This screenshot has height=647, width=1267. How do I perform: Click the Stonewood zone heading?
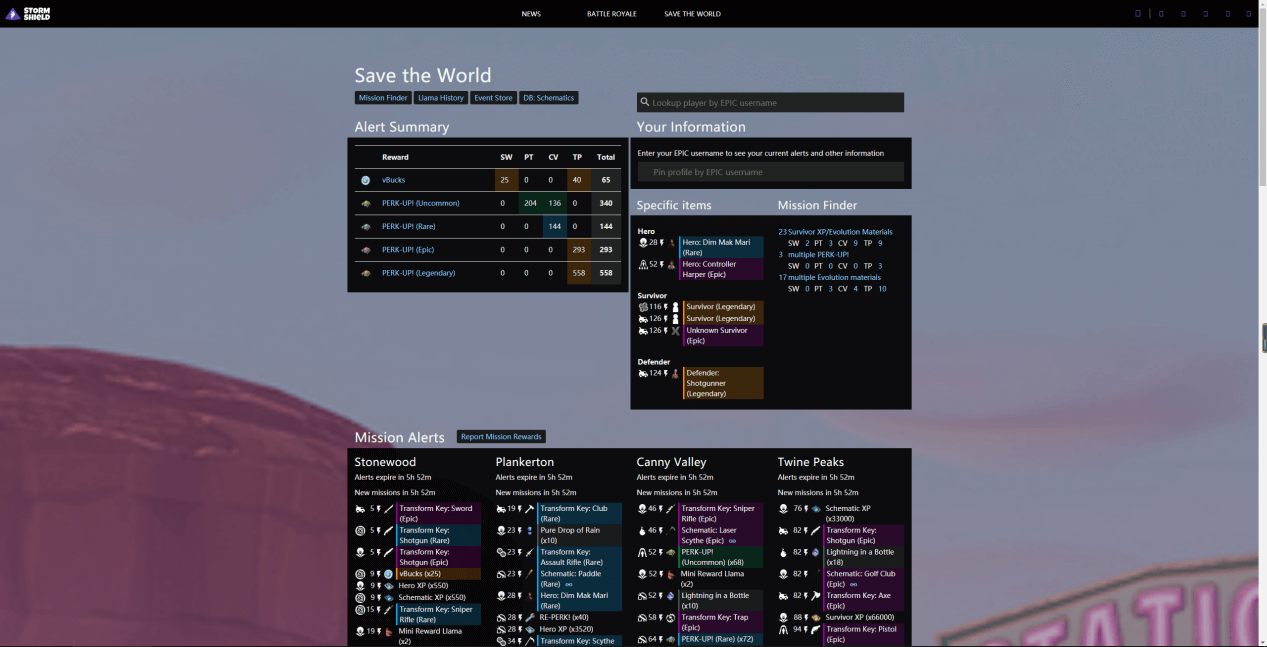(385, 462)
